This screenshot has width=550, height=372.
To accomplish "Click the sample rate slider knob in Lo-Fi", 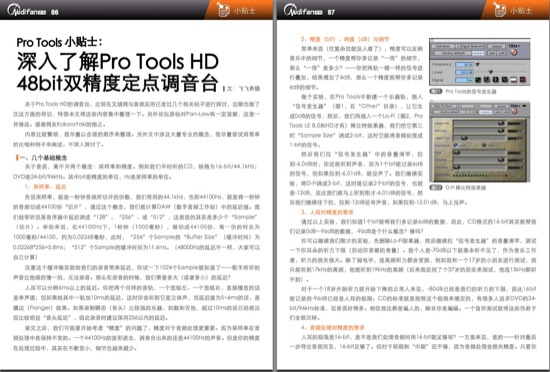I will [x=501, y=123].
